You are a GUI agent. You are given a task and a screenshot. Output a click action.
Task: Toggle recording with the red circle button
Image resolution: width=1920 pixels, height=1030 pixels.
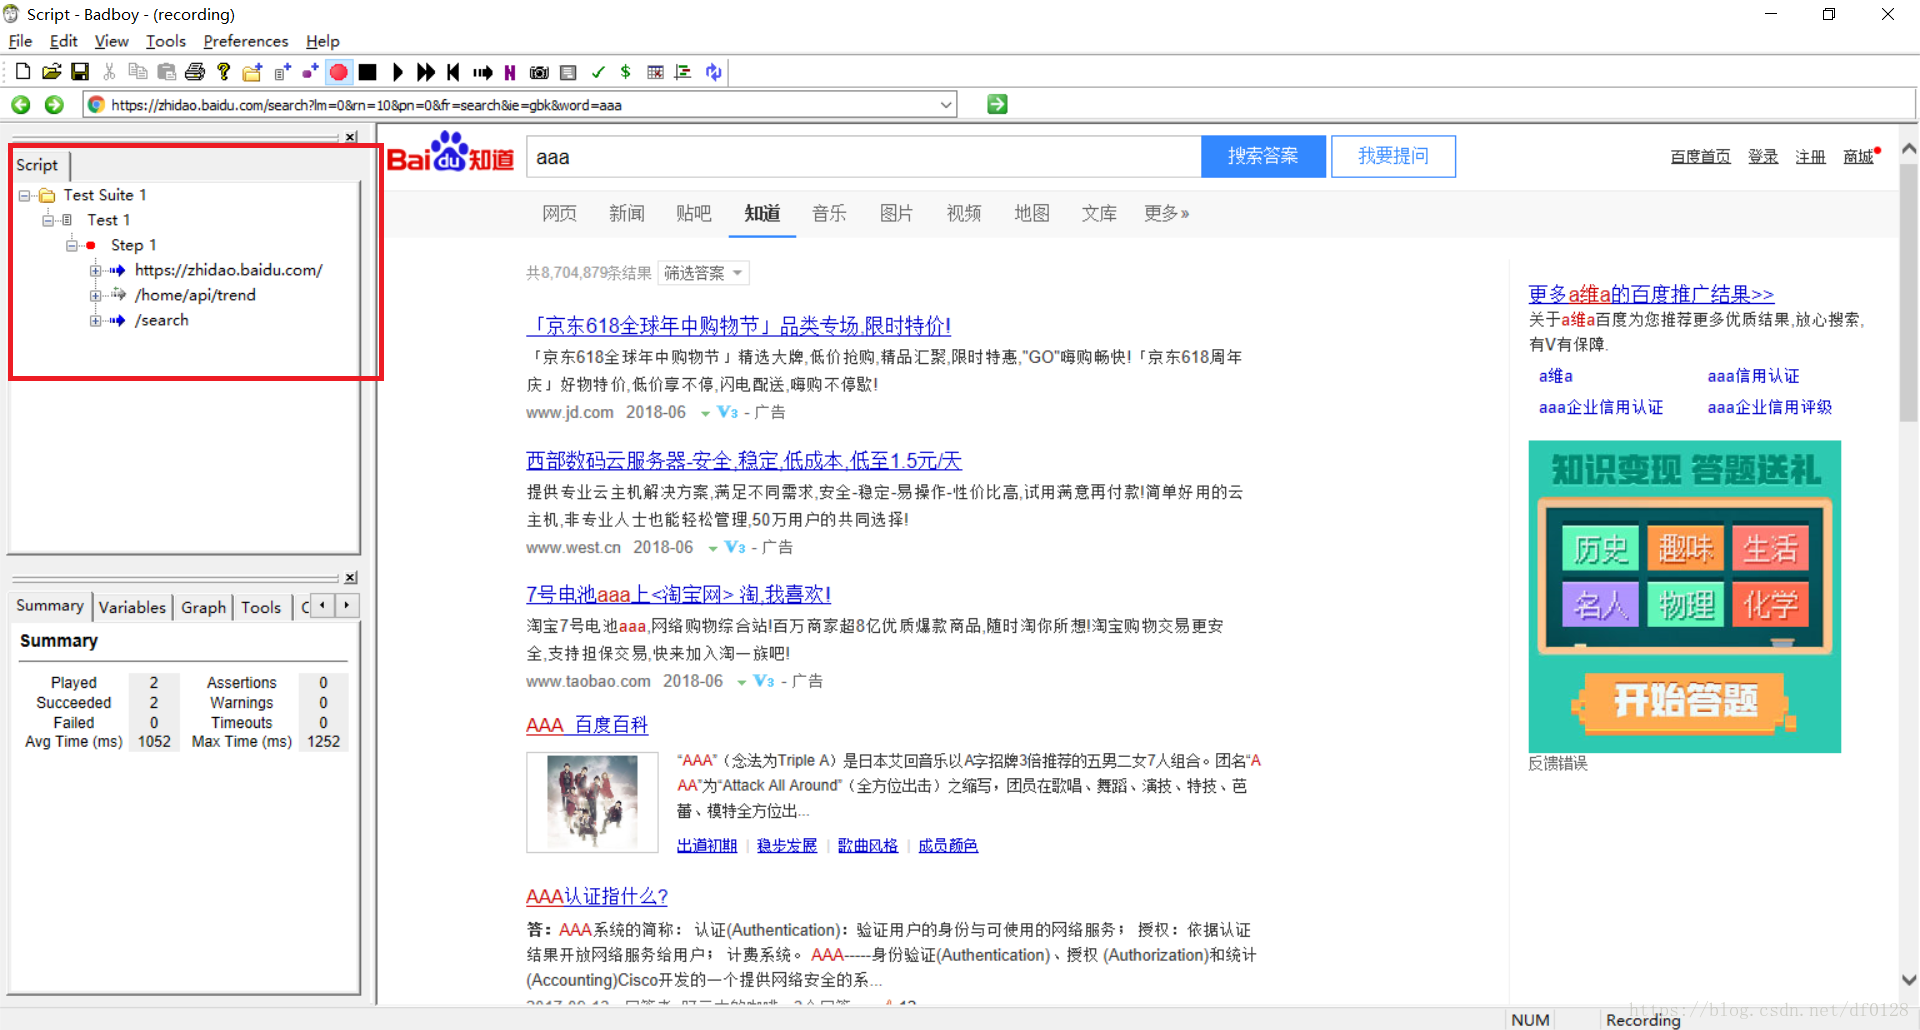339,72
